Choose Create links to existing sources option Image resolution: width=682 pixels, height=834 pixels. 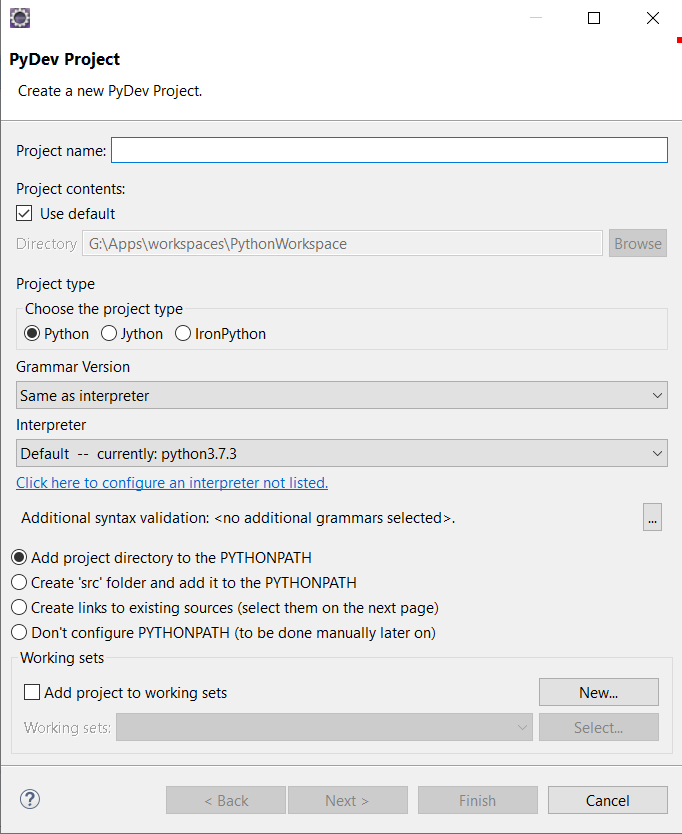click(19, 607)
